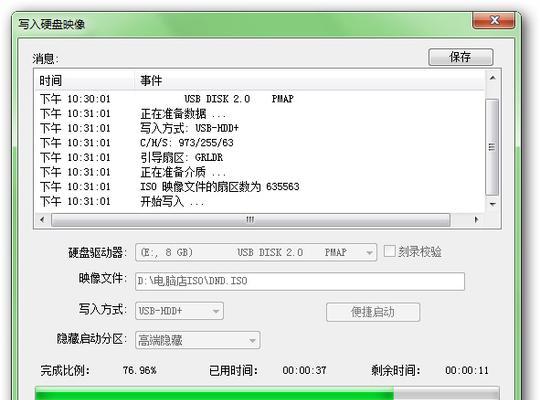The width and height of the screenshot is (540, 400).
Task: Click the vertical scrollbar thumb
Action: tap(492, 147)
